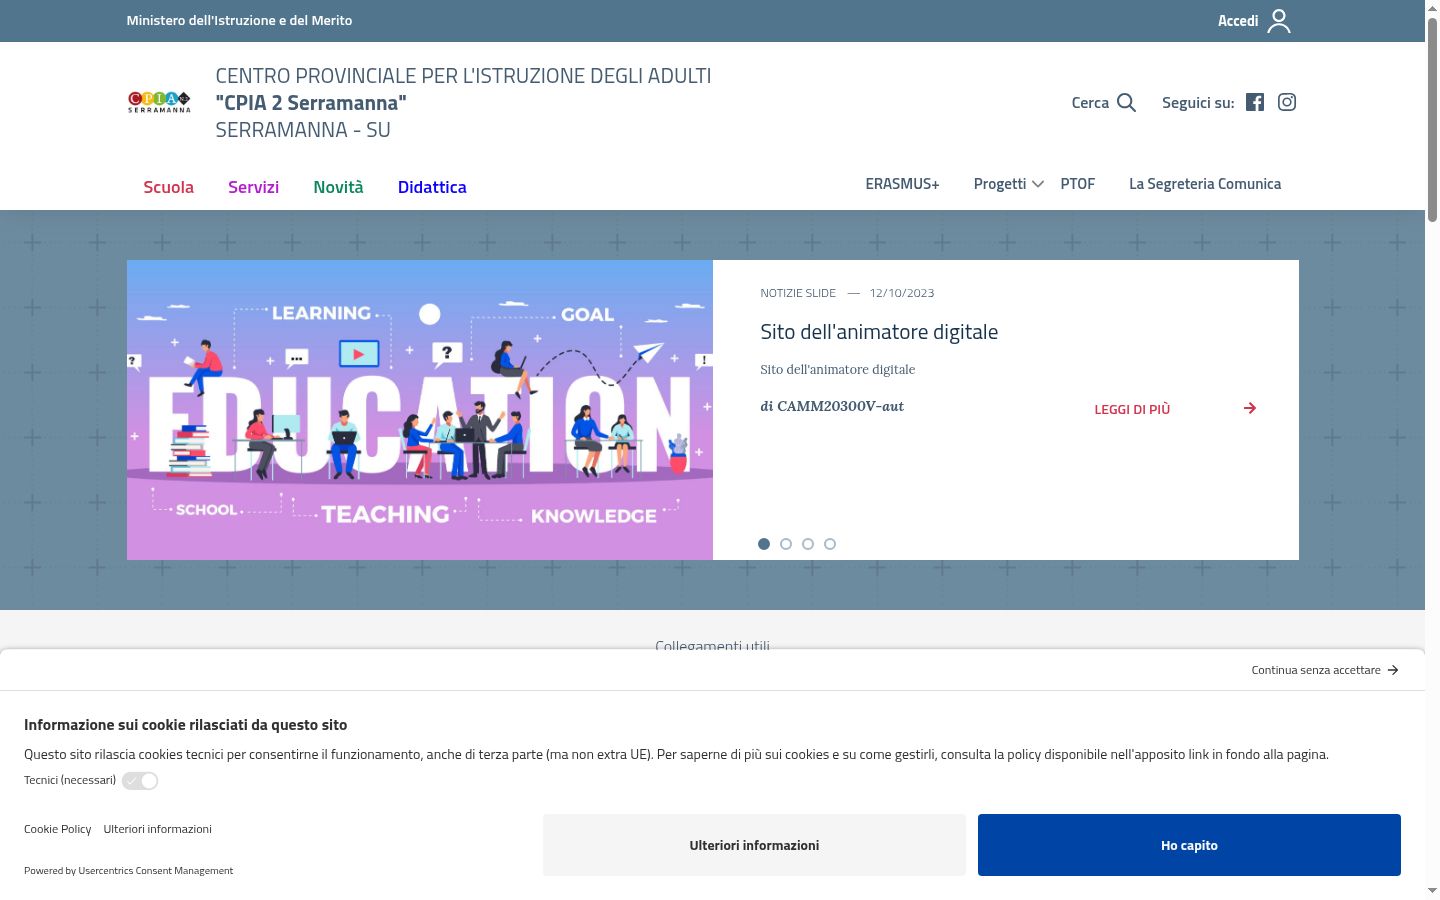
Task: Click the "CPIA 2 Serramanna" school title
Action: [311, 103]
